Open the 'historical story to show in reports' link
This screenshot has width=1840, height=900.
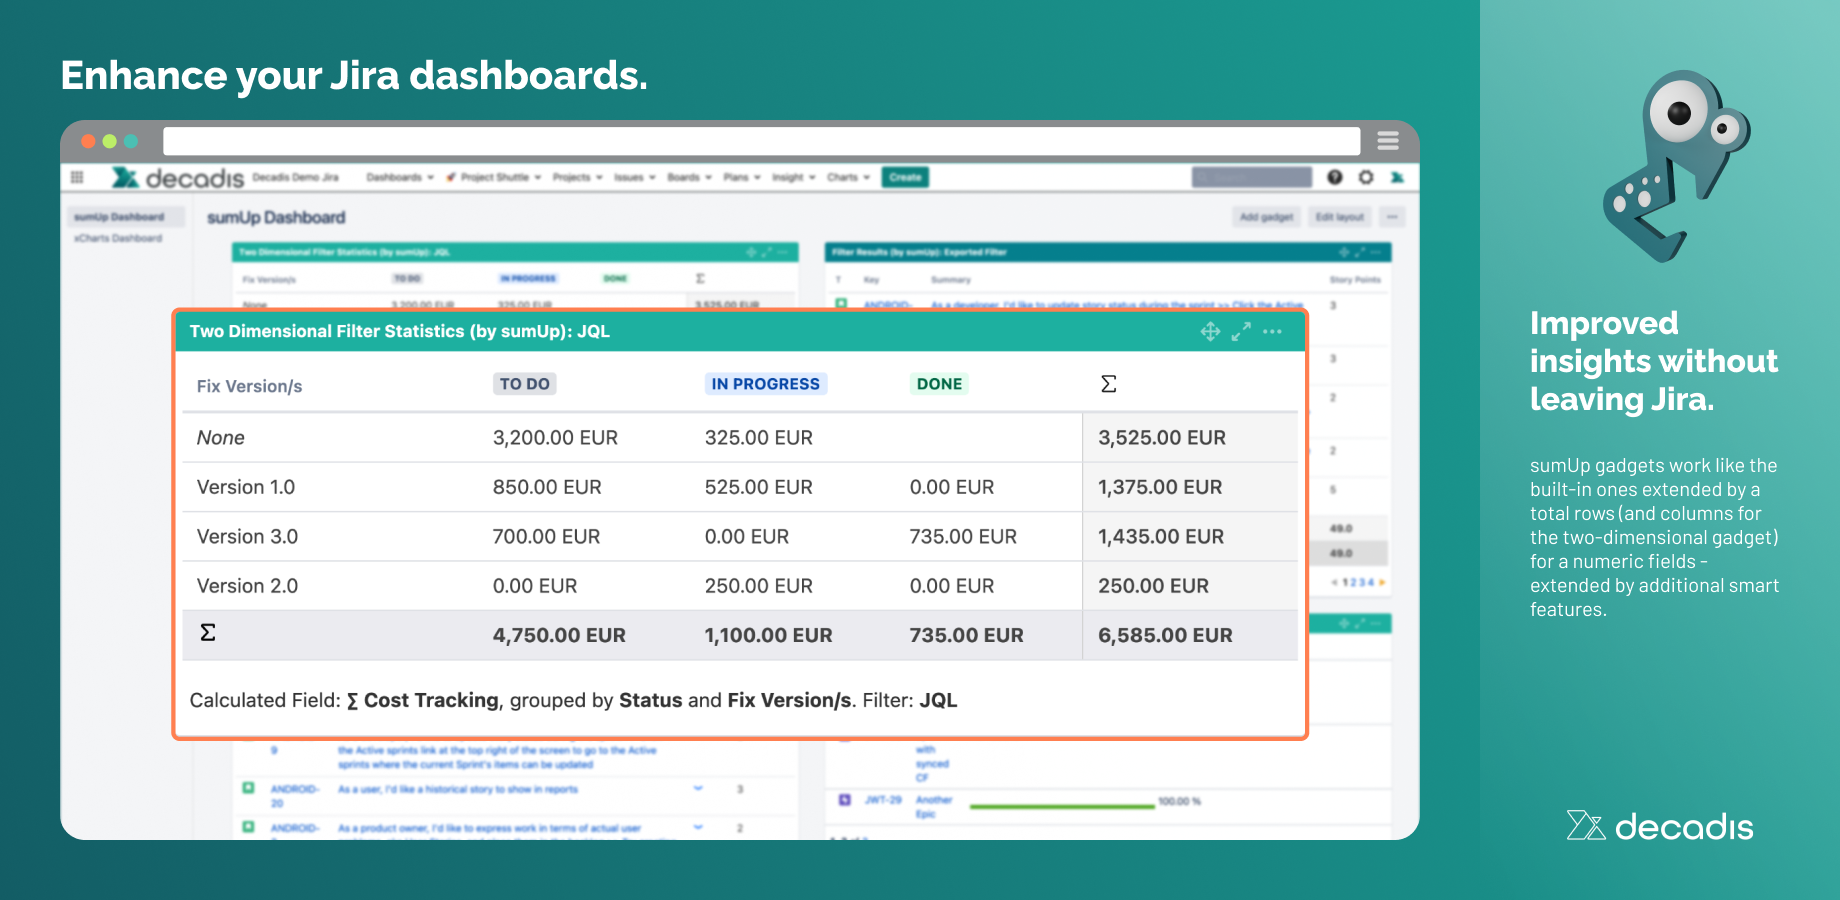tap(458, 789)
